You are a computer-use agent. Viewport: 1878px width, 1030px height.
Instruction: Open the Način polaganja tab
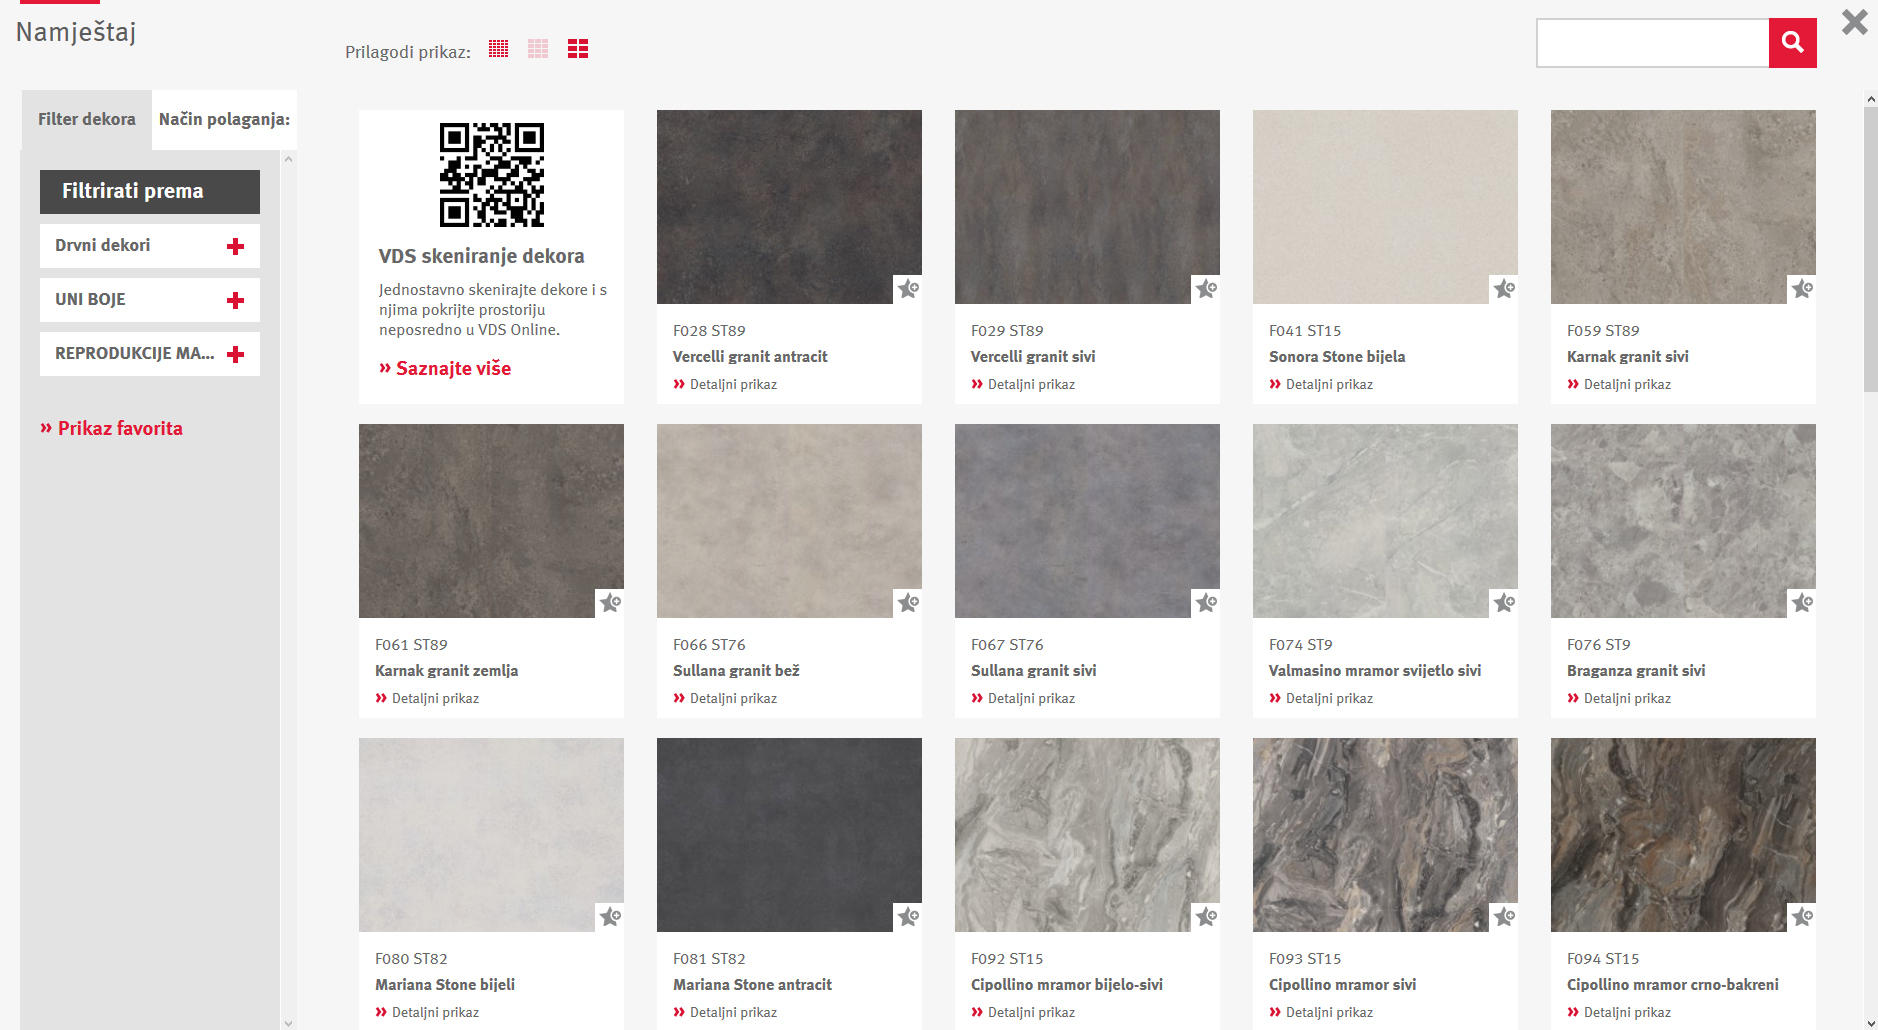(x=224, y=120)
